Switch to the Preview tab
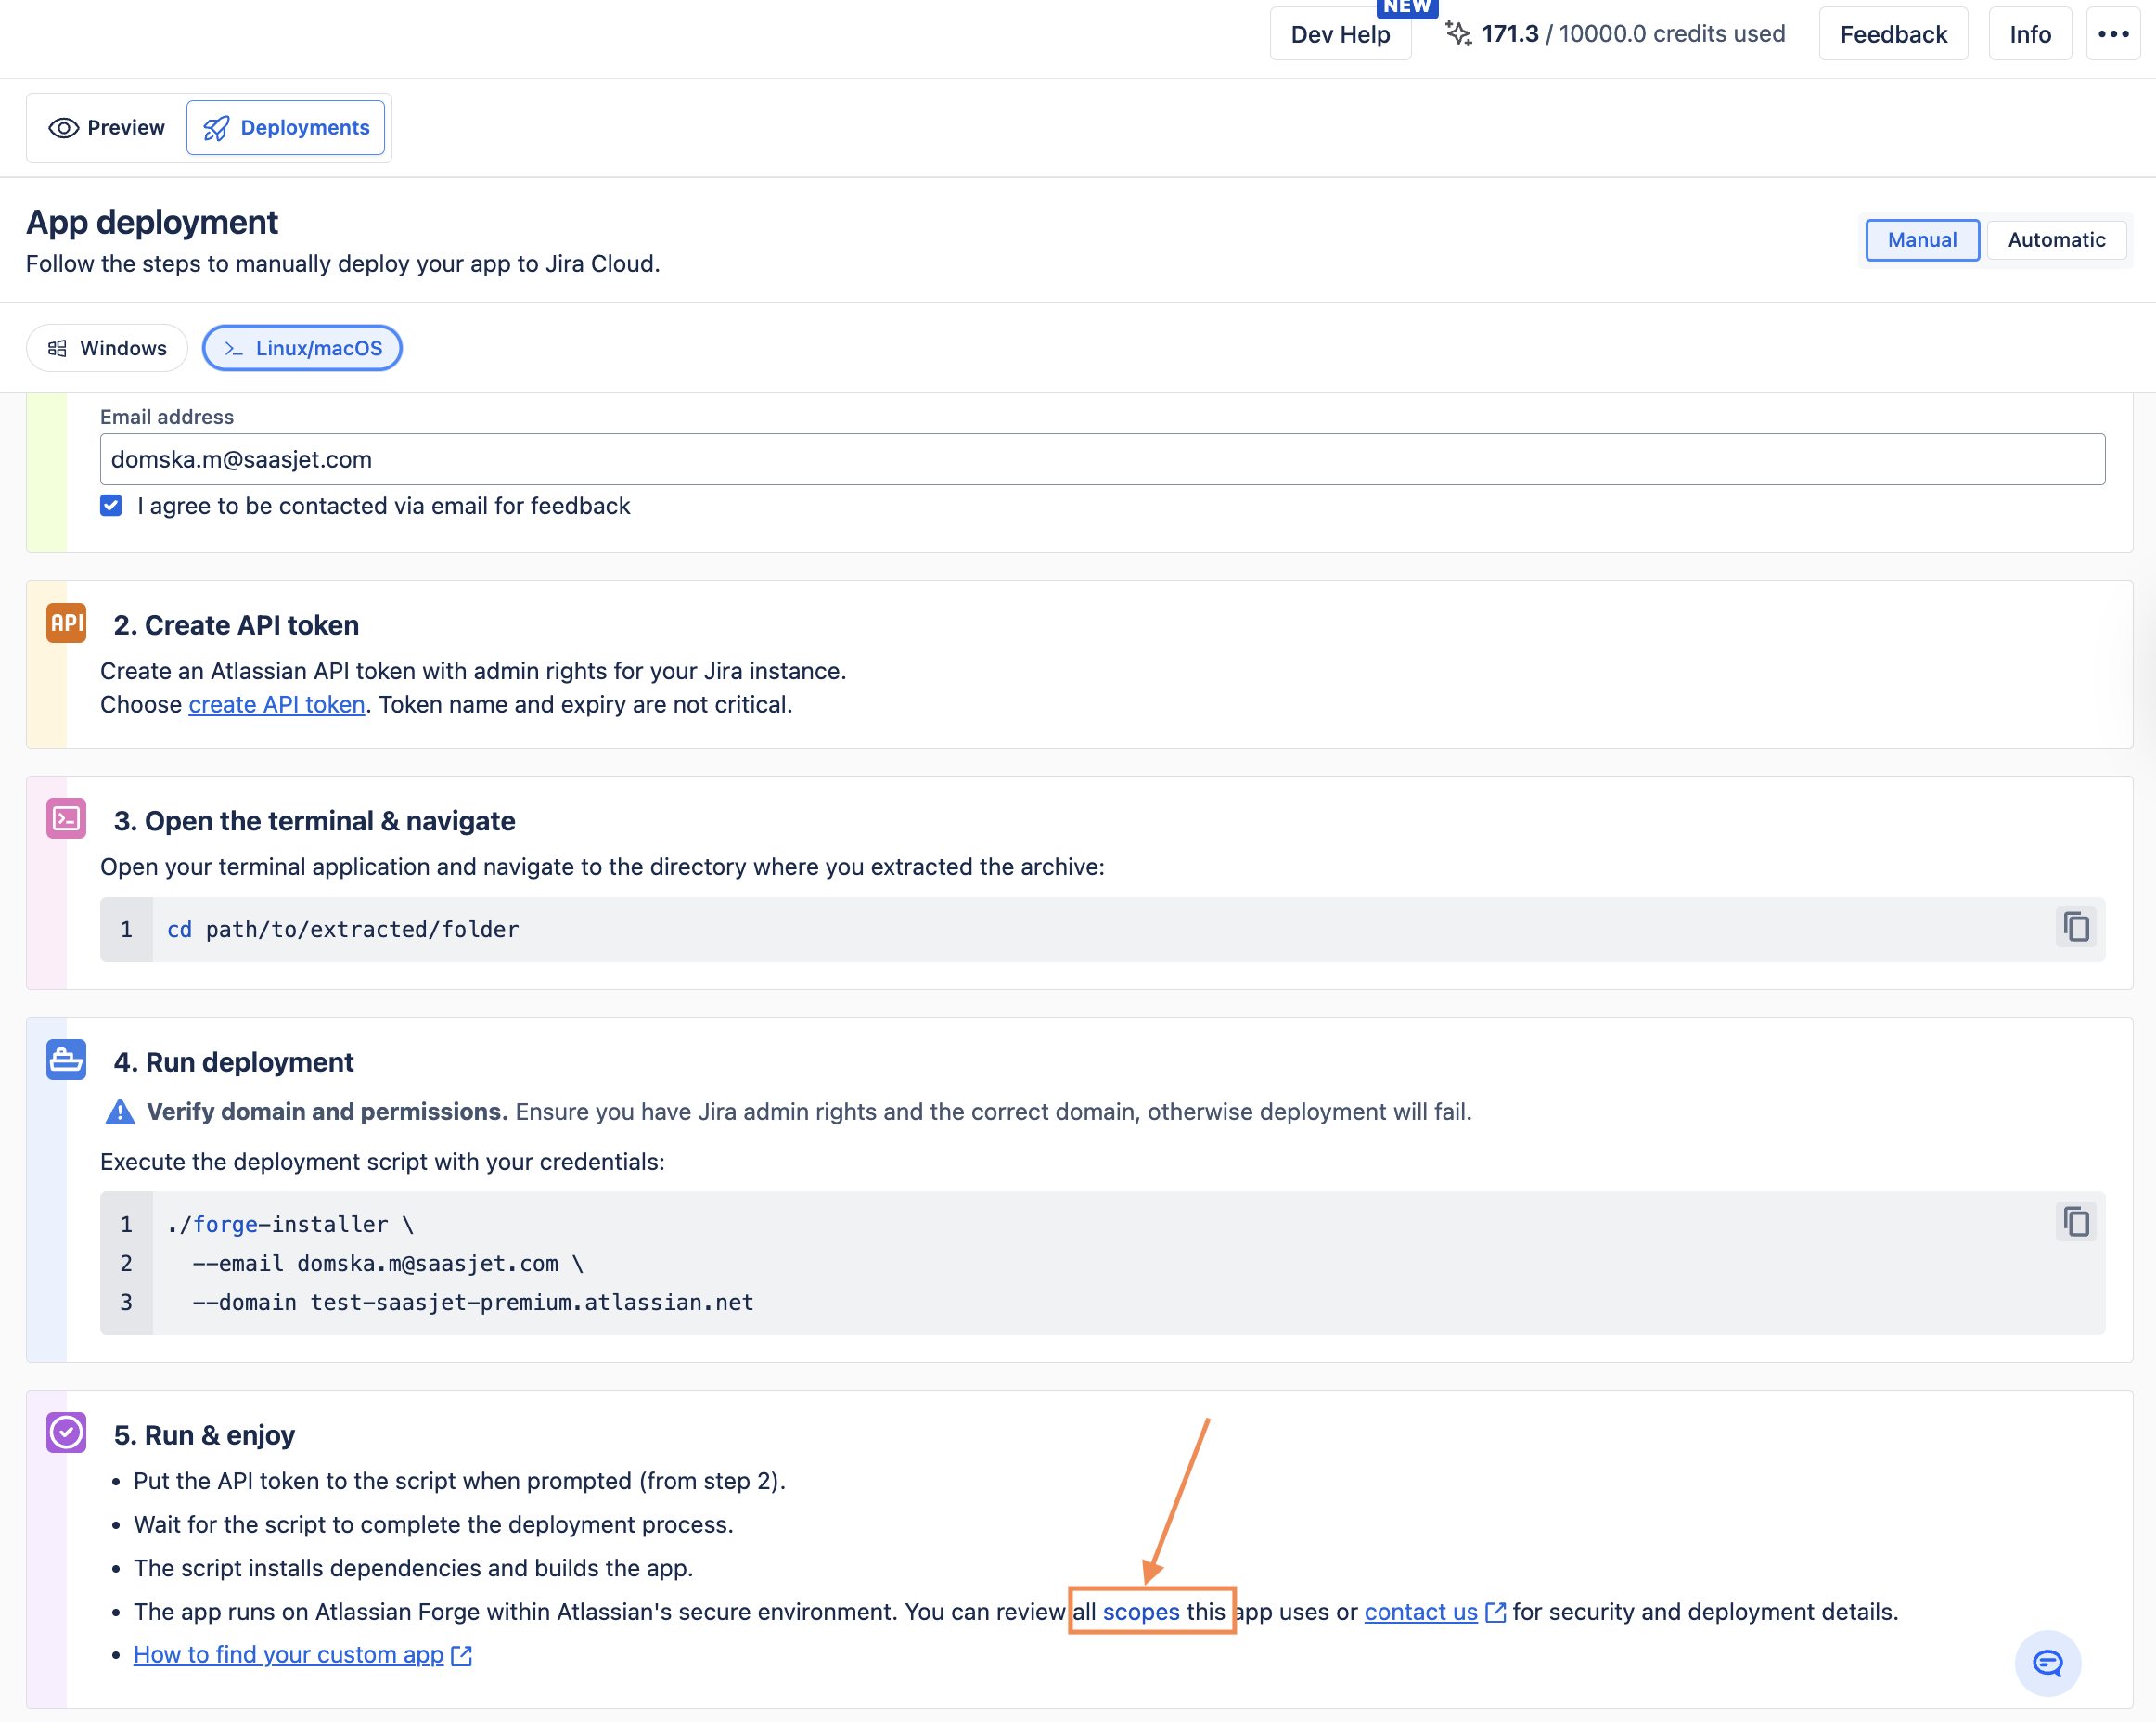This screenshot has width=2156, height=1722. point(106,127)
